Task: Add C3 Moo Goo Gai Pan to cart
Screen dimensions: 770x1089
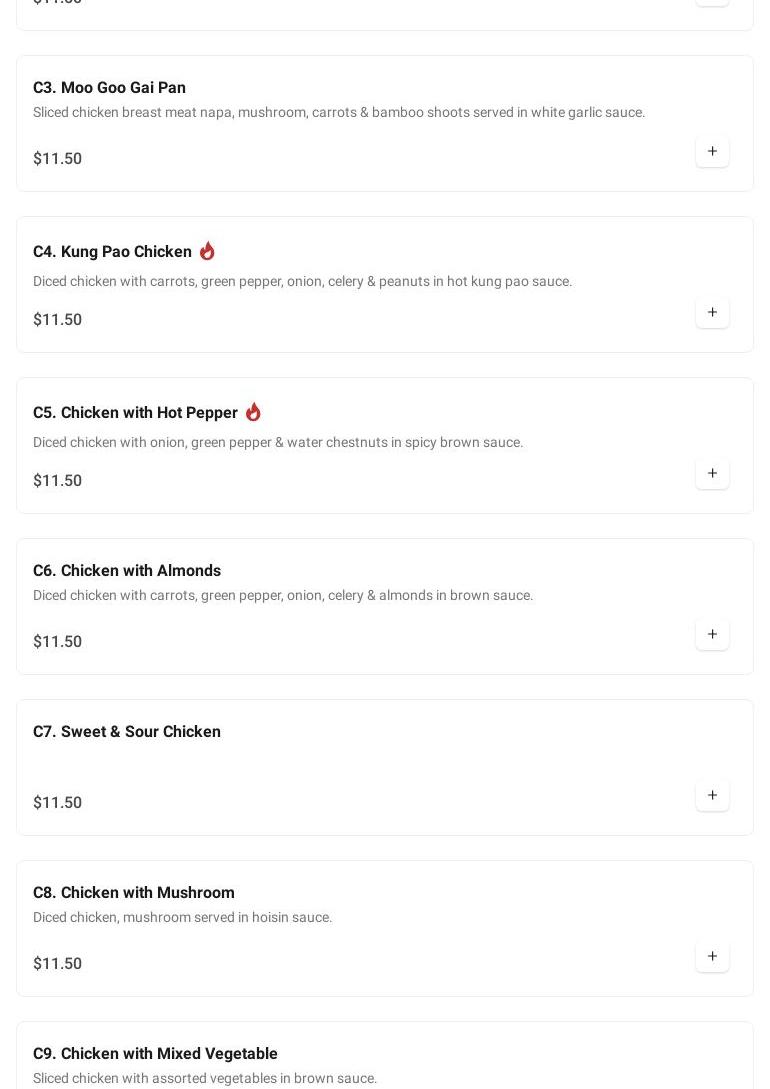Action: [x=712, y=152]
